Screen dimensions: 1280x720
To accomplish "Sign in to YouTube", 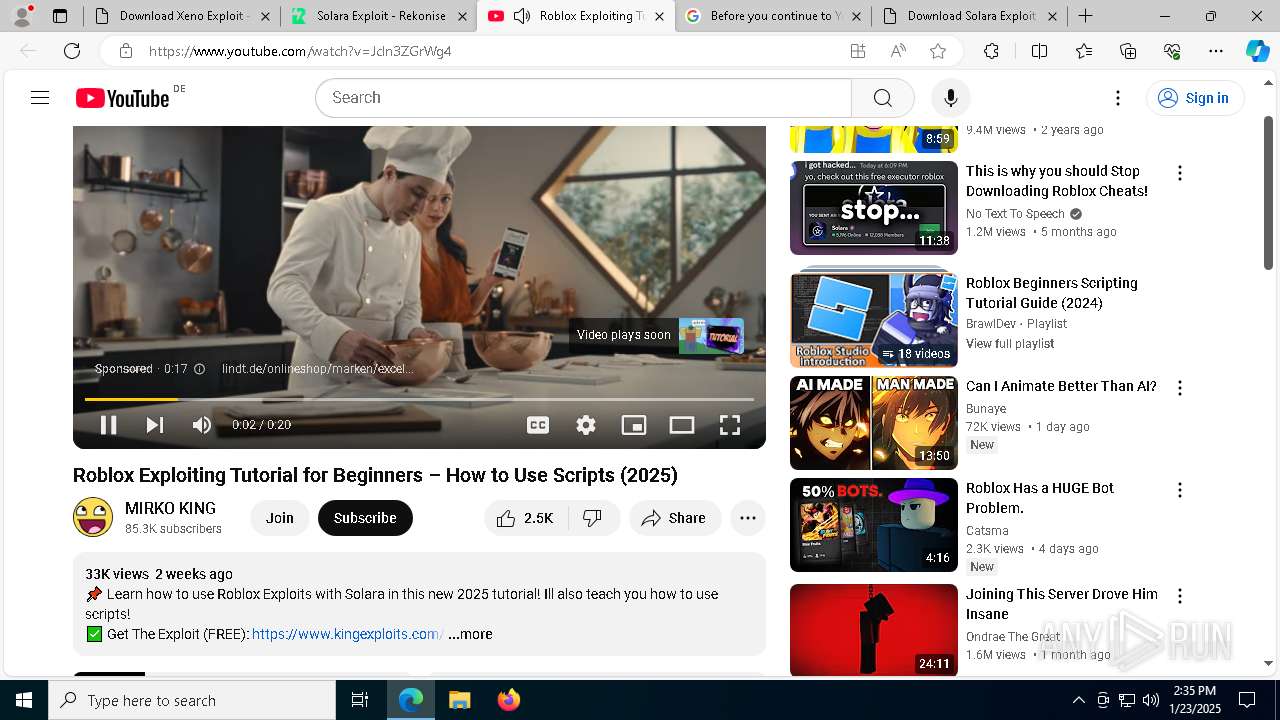I will pyautogui.click(x=1194, y=98).
